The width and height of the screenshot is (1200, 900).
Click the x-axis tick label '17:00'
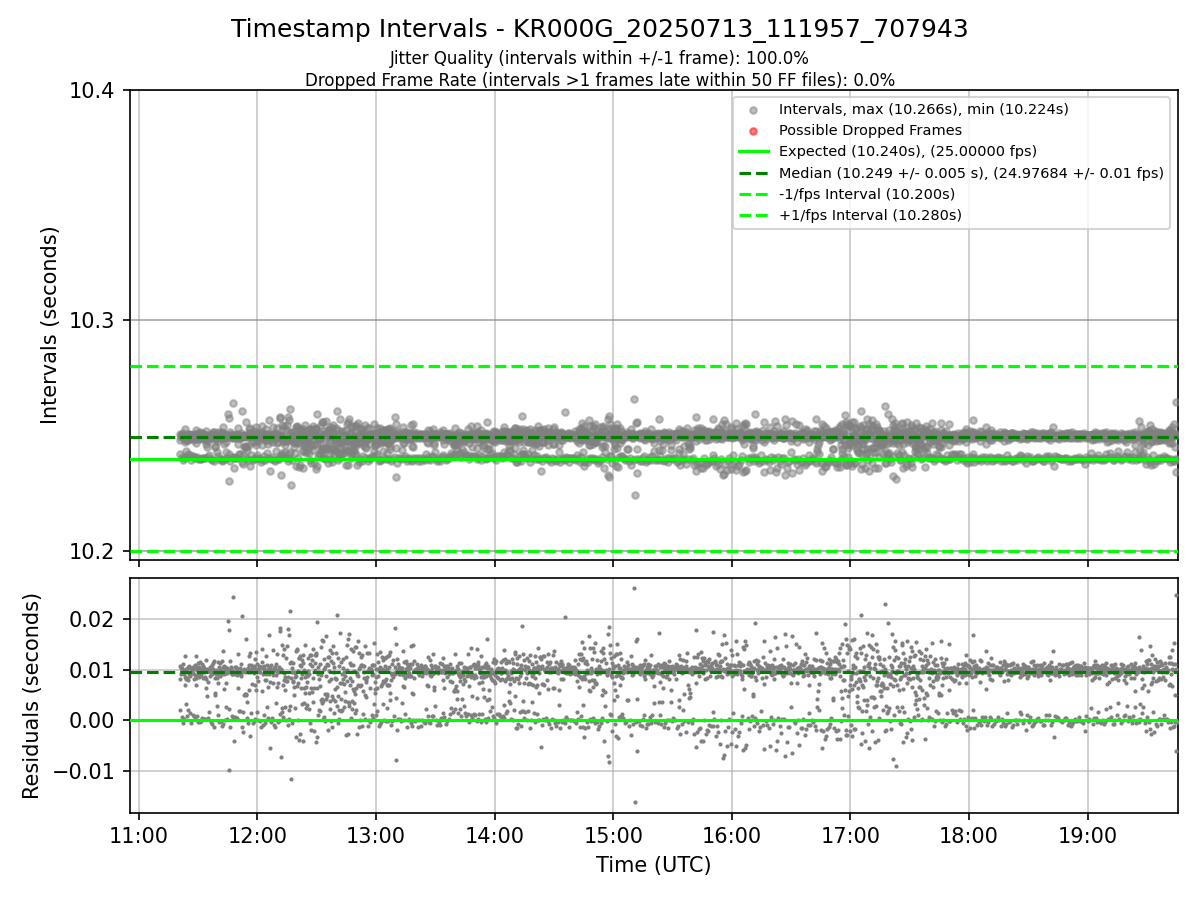coord(850,835)
